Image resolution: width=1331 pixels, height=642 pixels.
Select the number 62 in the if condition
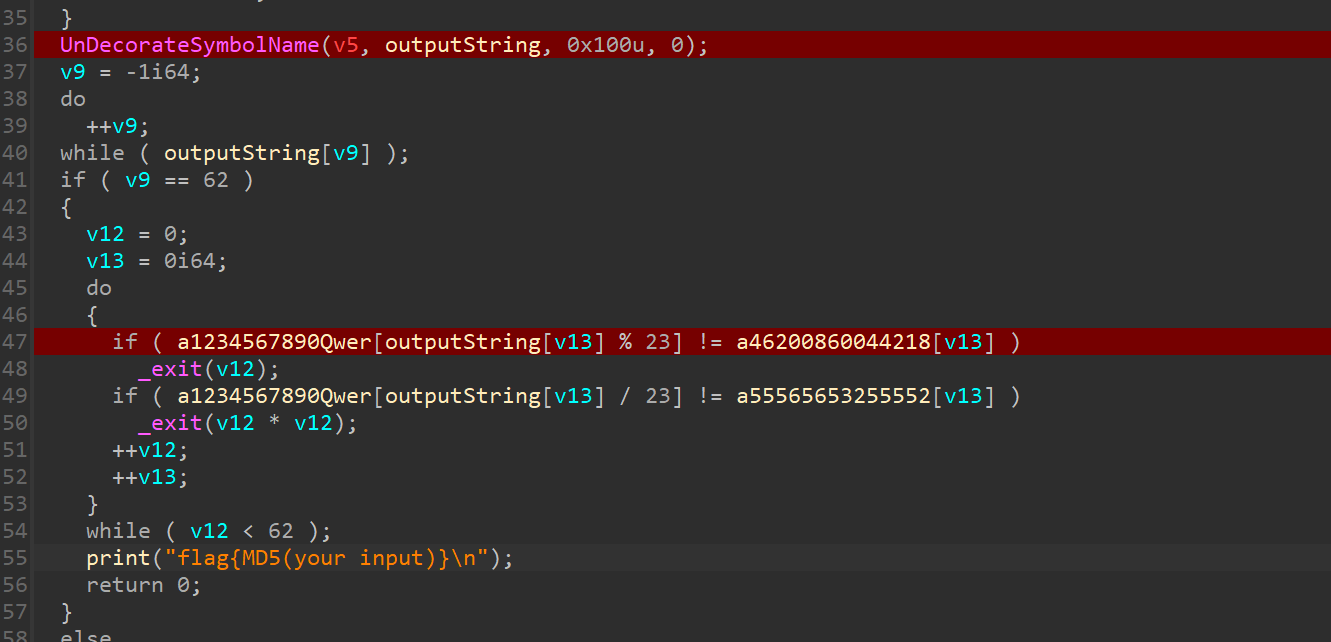pos(215,180)
